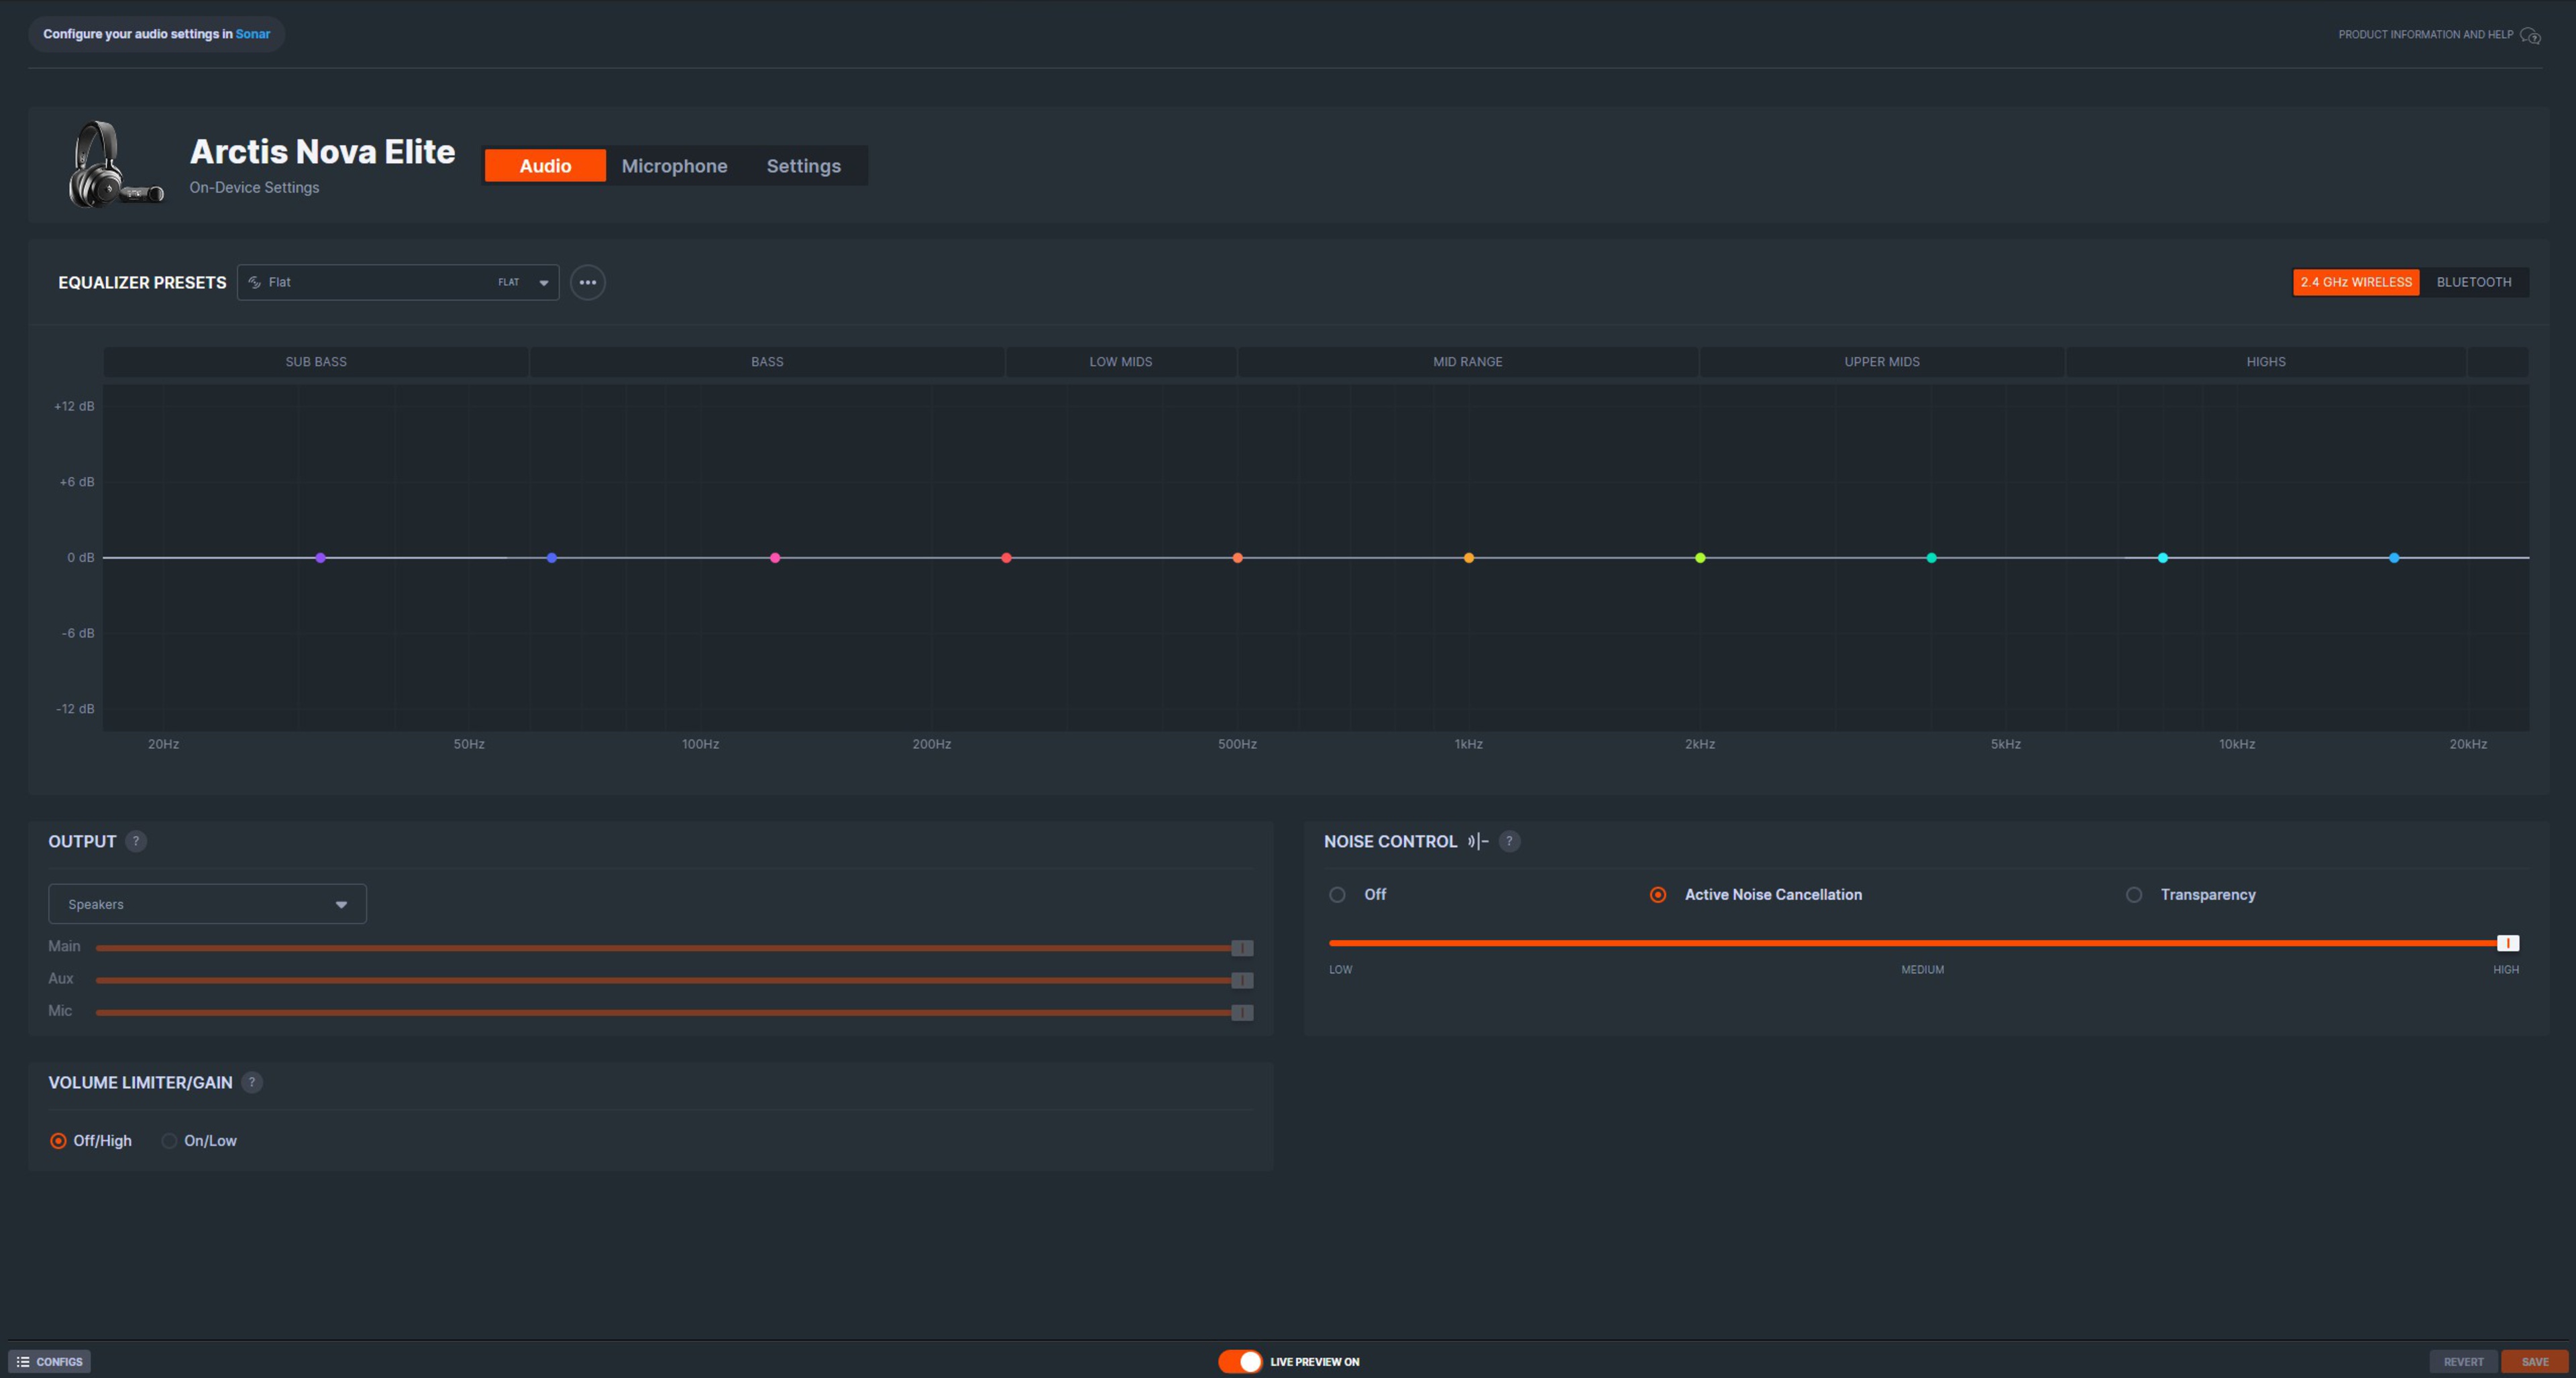2576x1378 pixels.
Task: Click the product information help chat icon
Action: [x=2530, y=35]
